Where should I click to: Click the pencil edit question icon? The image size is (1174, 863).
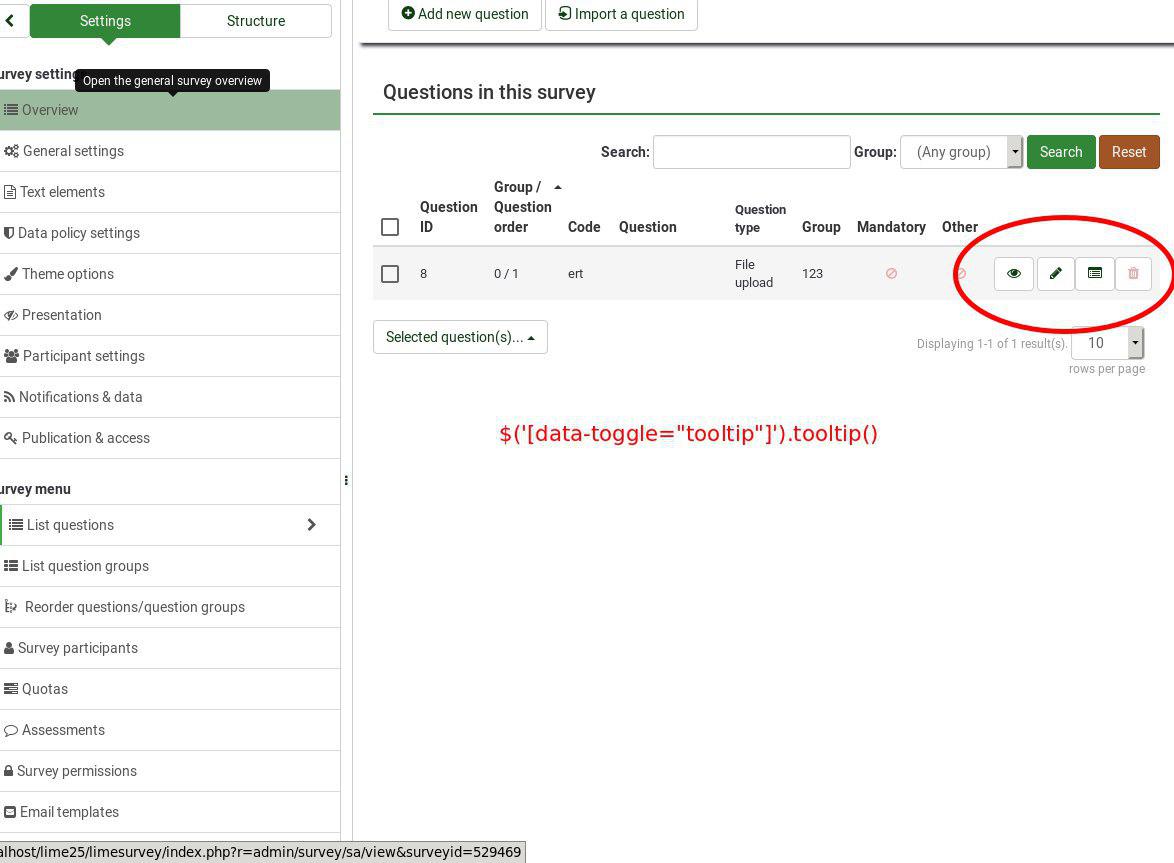1055,273
